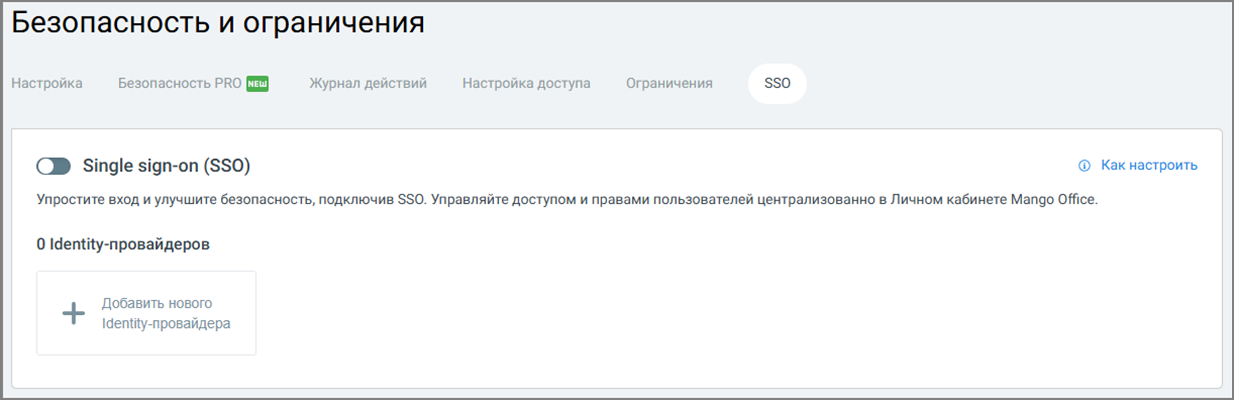Click the Single sign-on (SSO) heading
The height and width of the screenshot is (400, 1234).
tap(166, 165)
